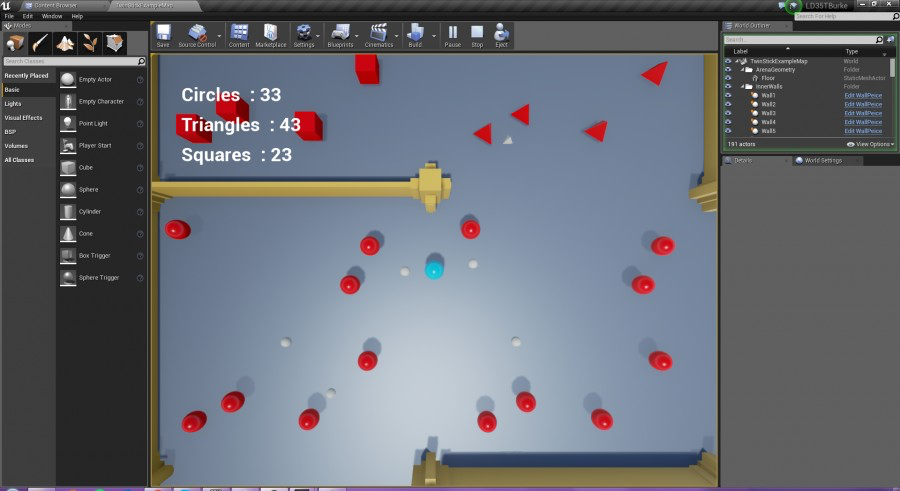Switch to the World Settings tab
This screenshot has width=900, height=491.
823,160
